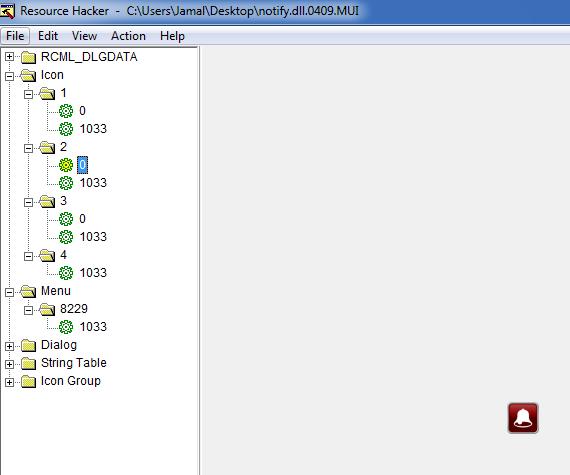Open the Help menu

coord(172,36)
